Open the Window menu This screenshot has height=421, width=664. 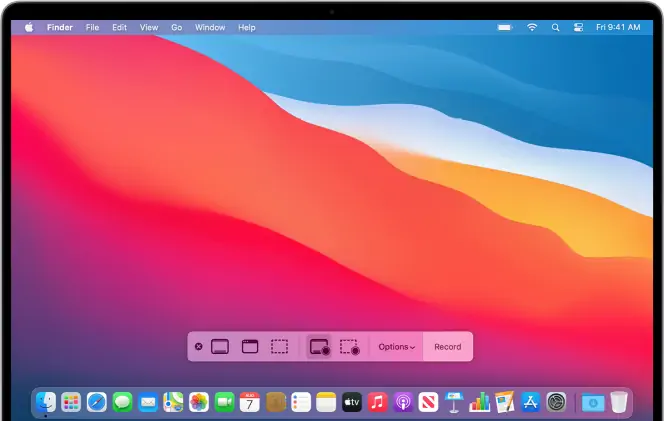210,28
